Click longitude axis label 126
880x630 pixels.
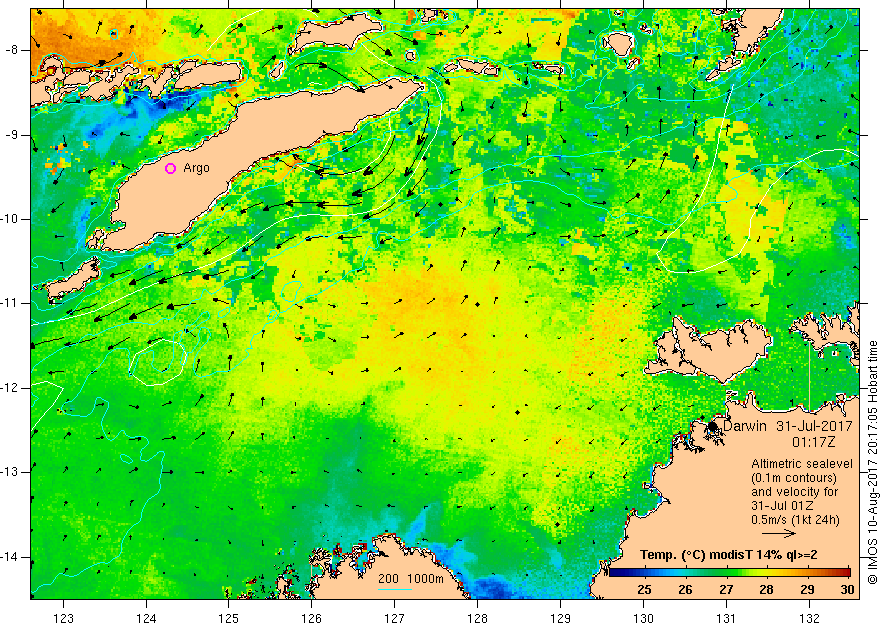(x=312, y=618)
